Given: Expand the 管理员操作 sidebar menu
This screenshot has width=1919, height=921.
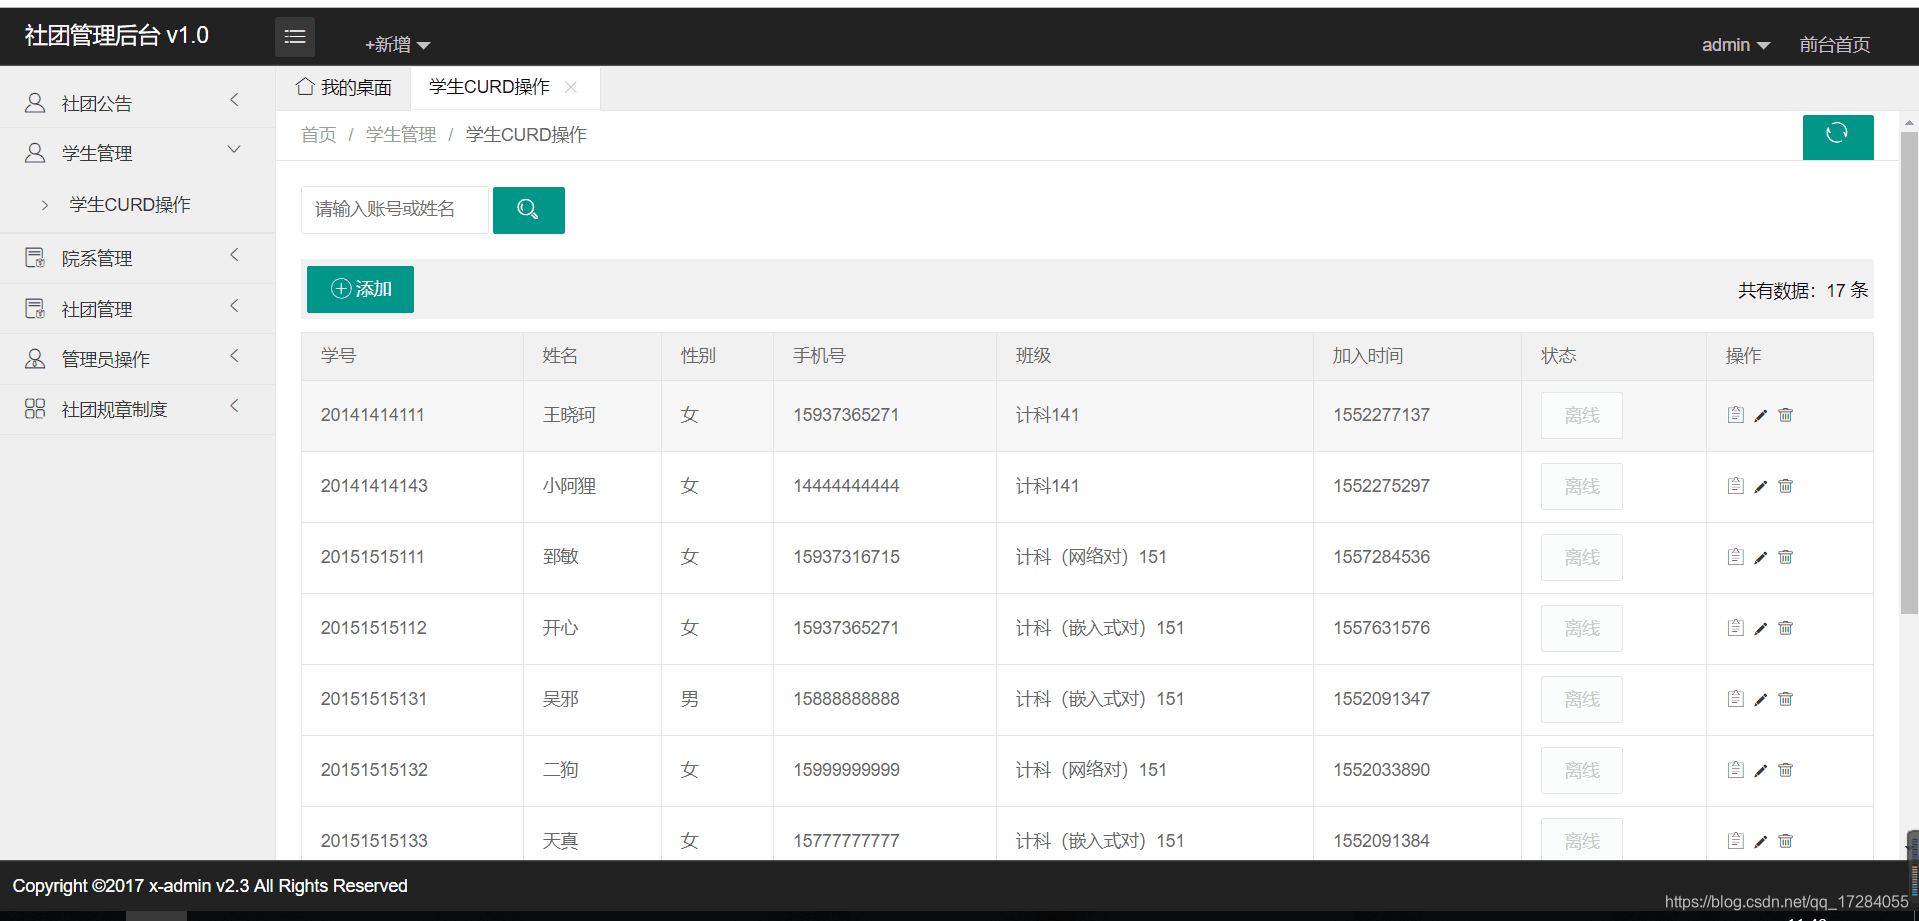Looking at the screenshot, I should (137, 359).
